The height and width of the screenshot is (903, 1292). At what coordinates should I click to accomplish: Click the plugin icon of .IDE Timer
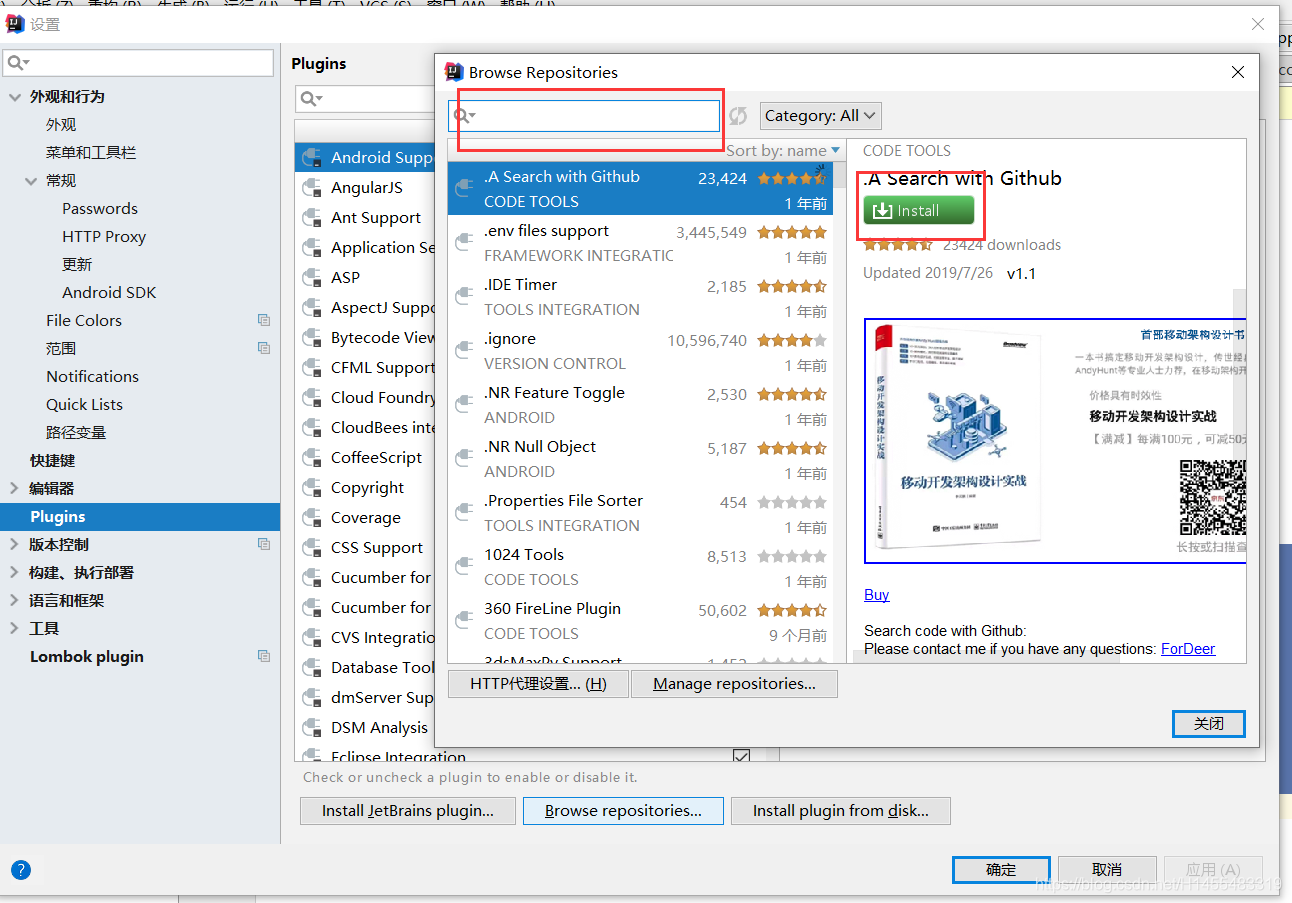click(x=463, y=296)
